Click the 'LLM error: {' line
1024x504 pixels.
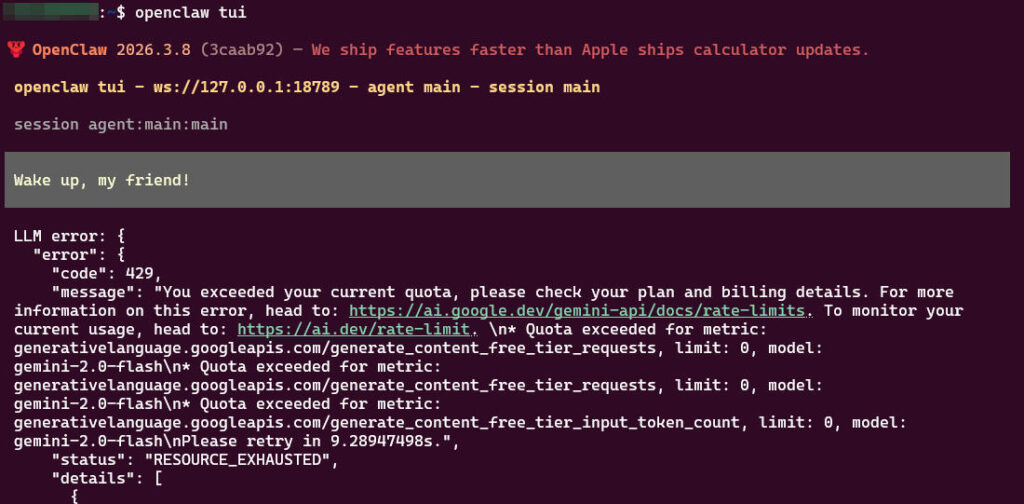pos(70,236)
